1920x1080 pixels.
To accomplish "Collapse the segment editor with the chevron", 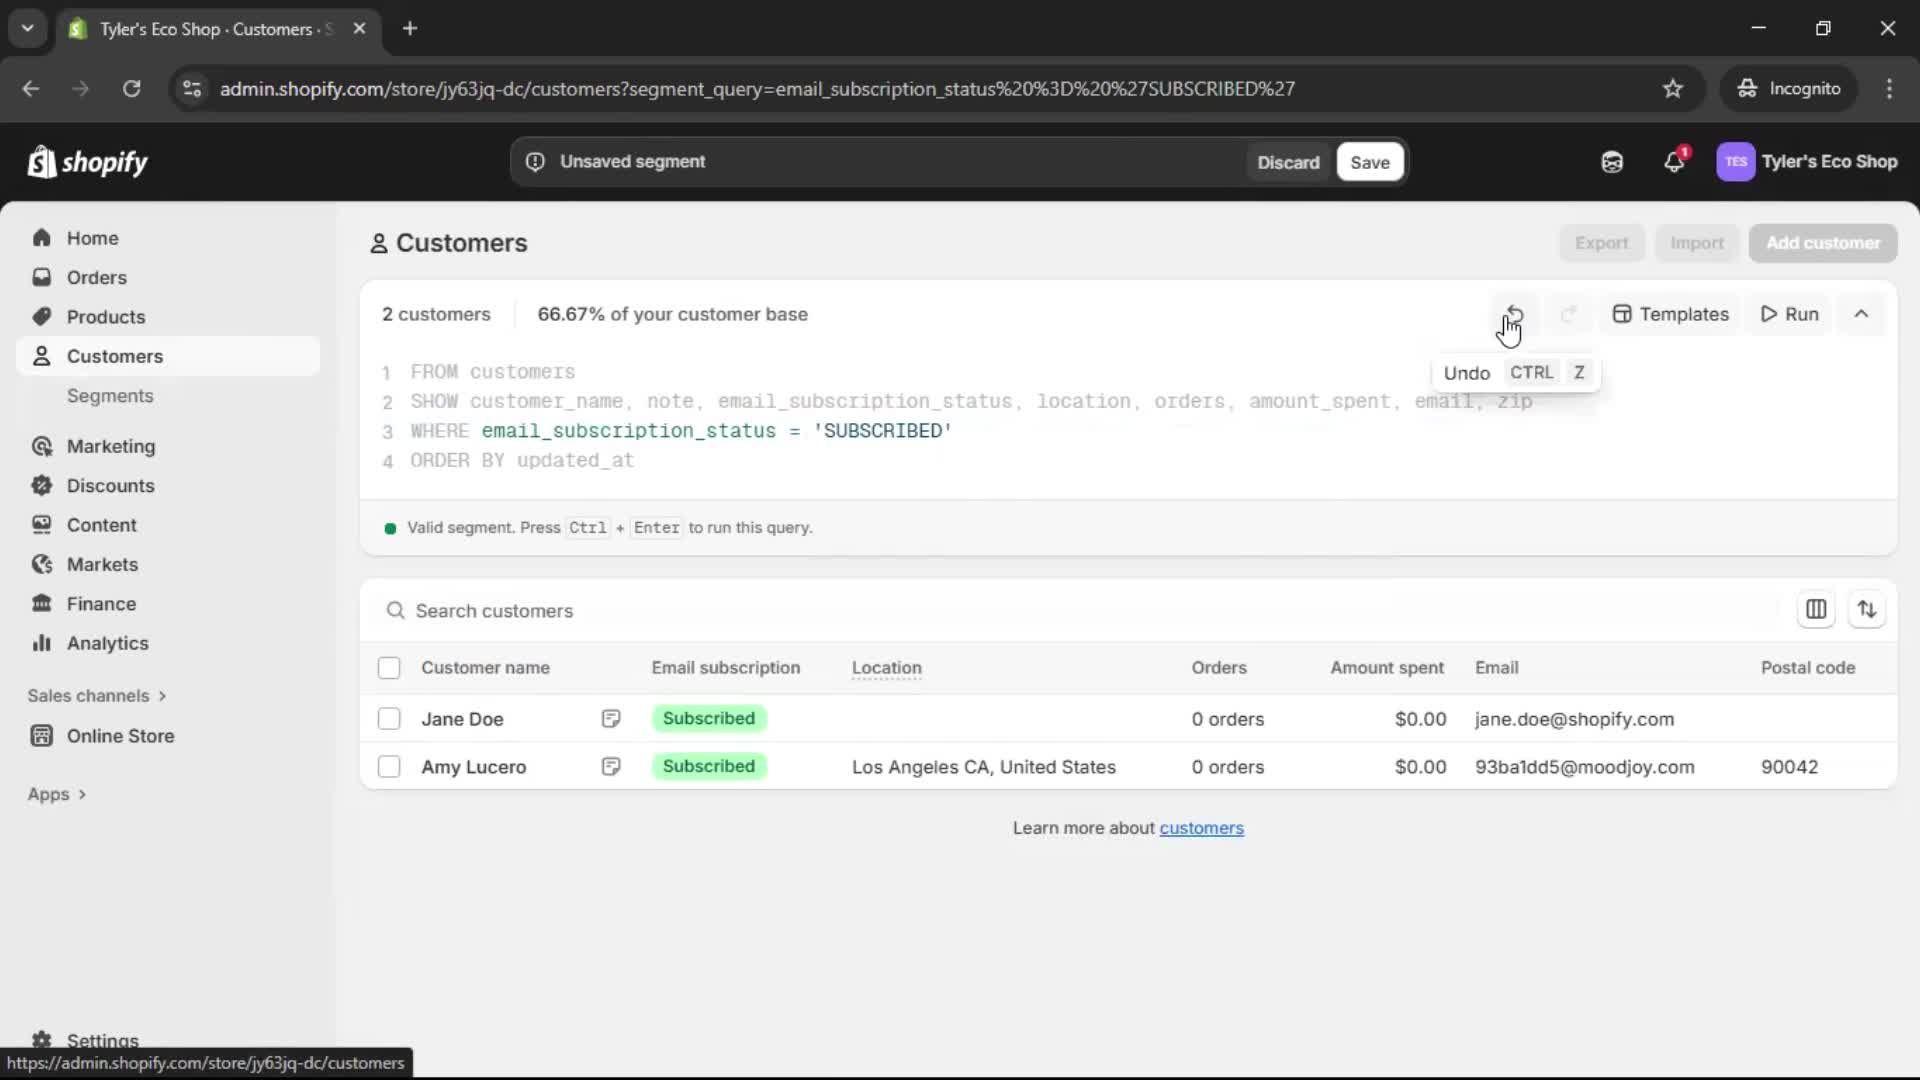I will pos(1861,313).
